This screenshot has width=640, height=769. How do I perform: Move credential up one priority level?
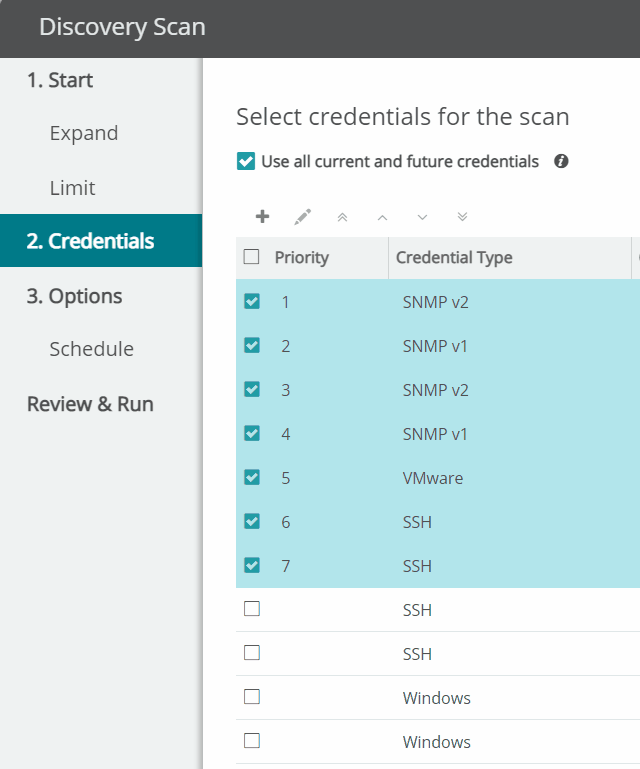382,217
